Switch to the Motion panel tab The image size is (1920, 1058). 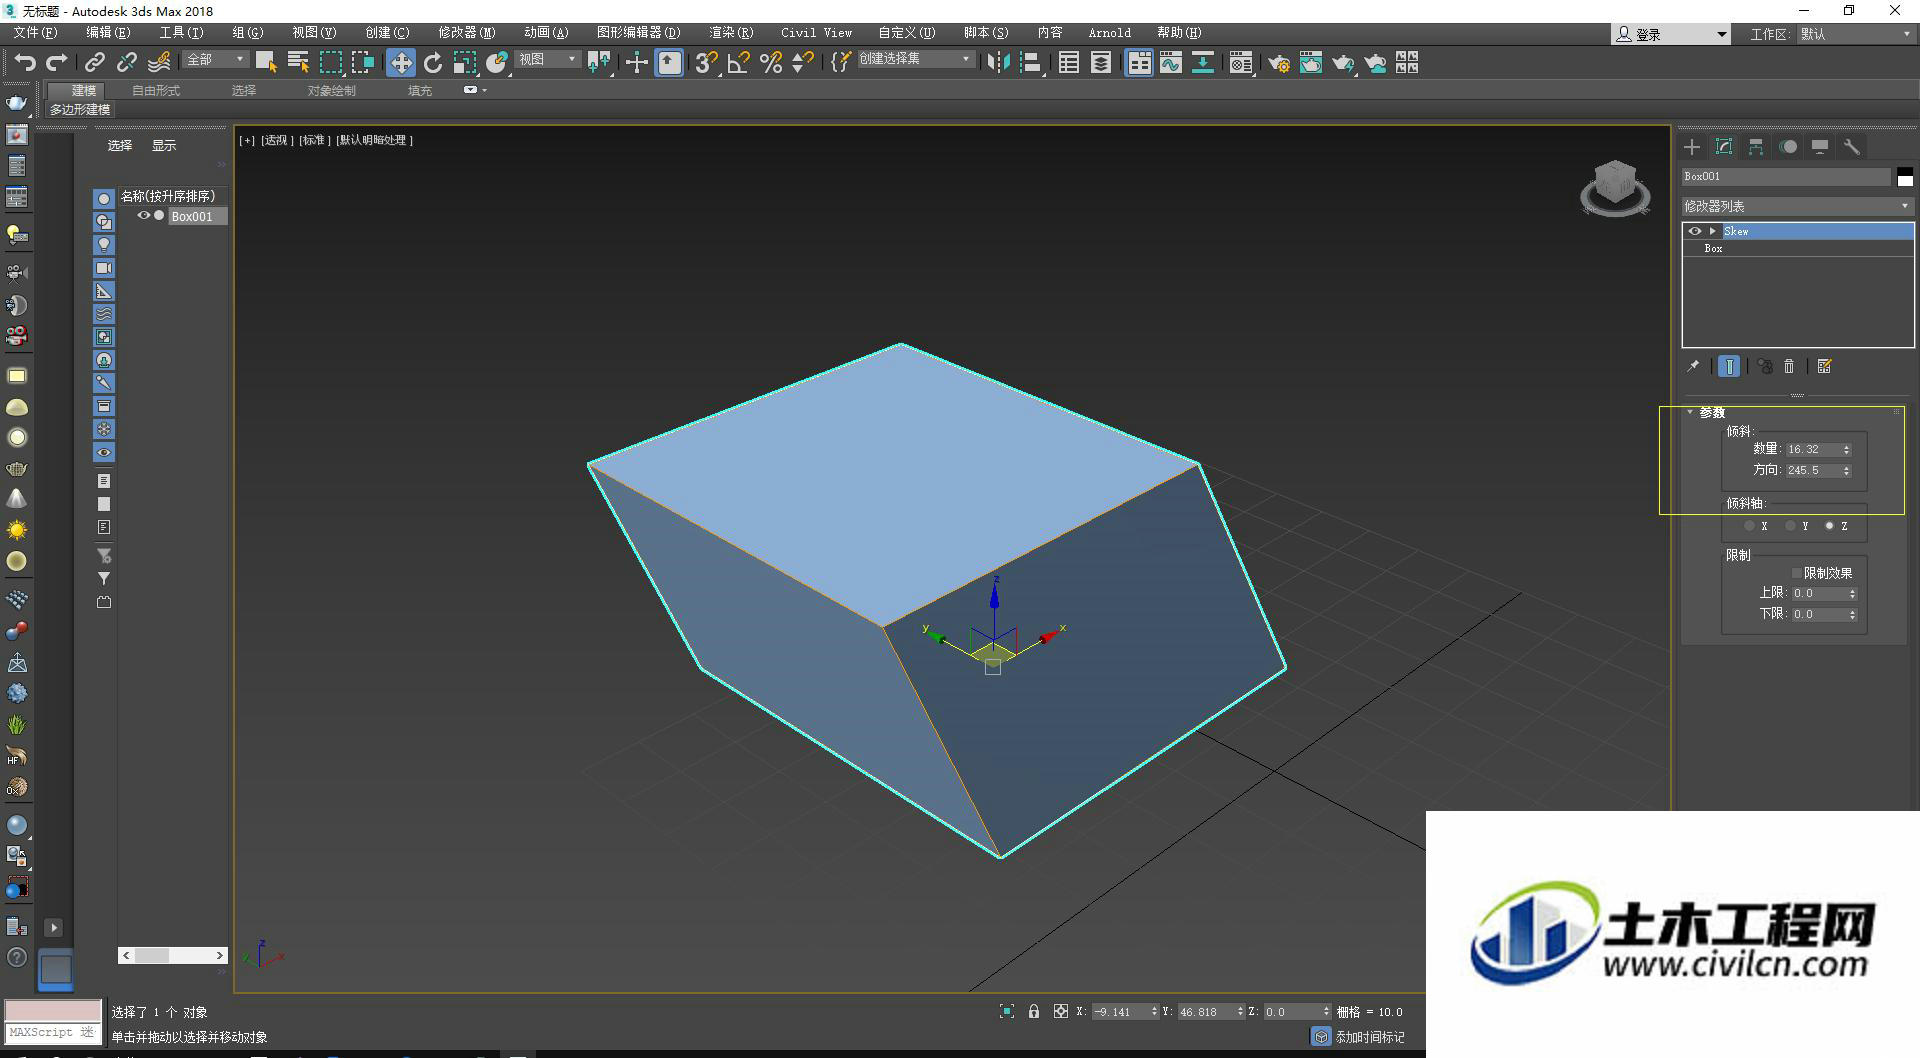coord(1788,147)
